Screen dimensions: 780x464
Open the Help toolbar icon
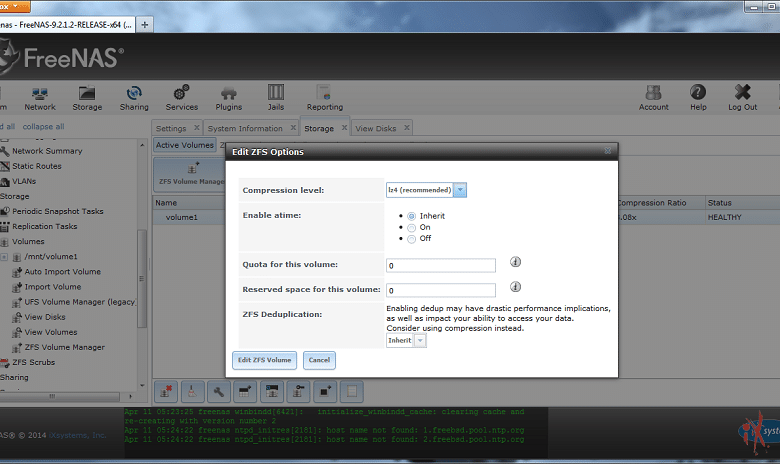click(x=698, y=97)
